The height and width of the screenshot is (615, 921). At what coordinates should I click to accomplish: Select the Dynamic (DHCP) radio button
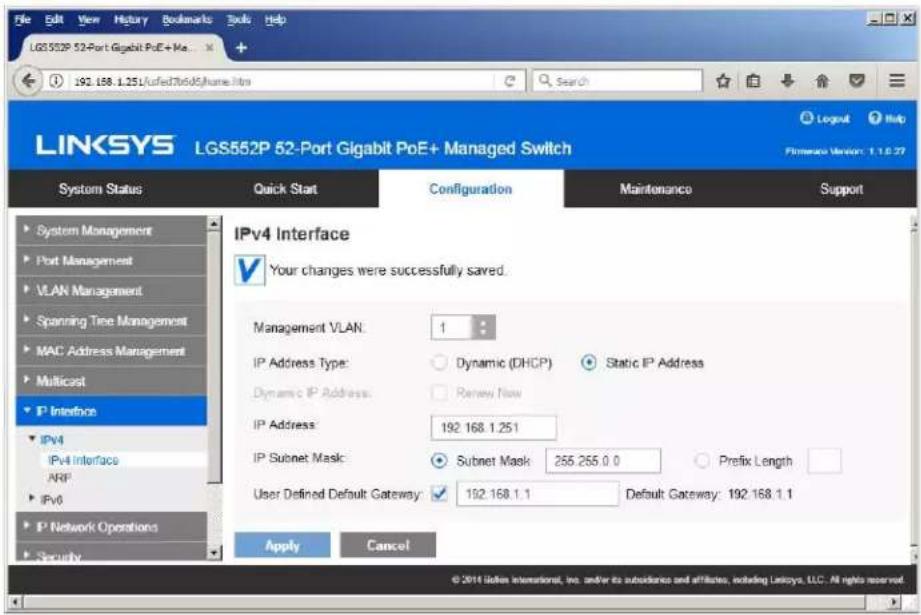point(439,362)
